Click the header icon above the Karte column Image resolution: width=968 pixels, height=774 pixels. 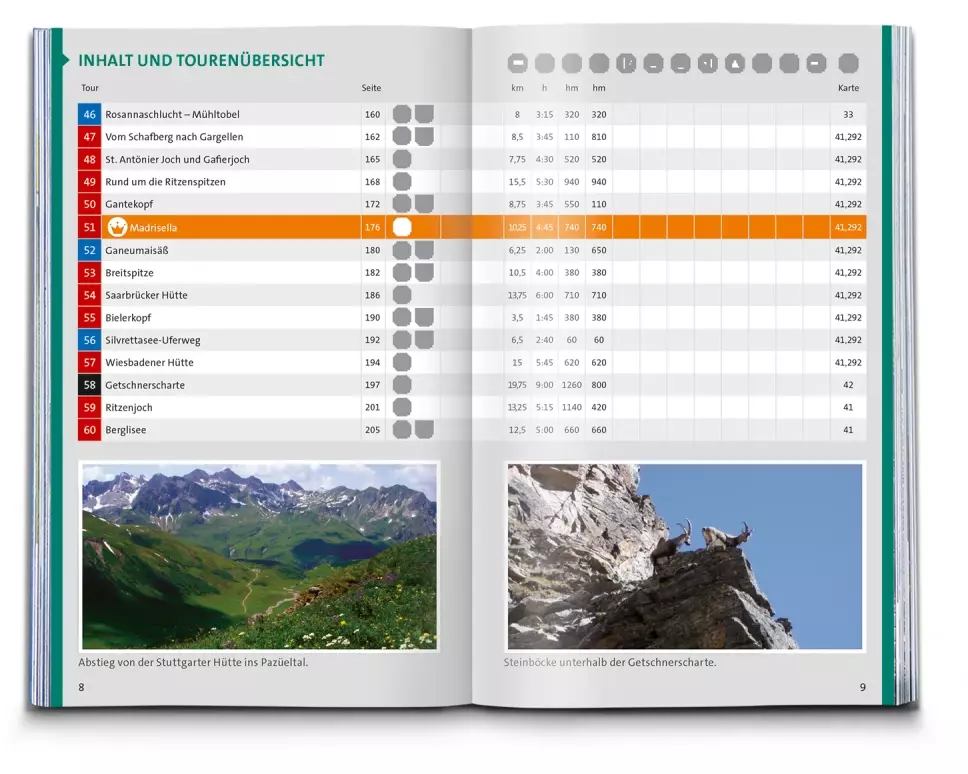848,64
